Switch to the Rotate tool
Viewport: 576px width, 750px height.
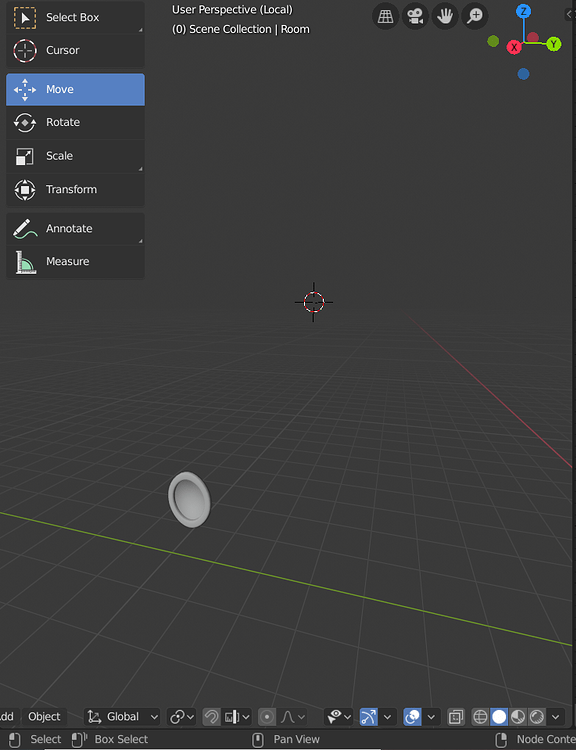pyautogui.click(x=75, y=122)
